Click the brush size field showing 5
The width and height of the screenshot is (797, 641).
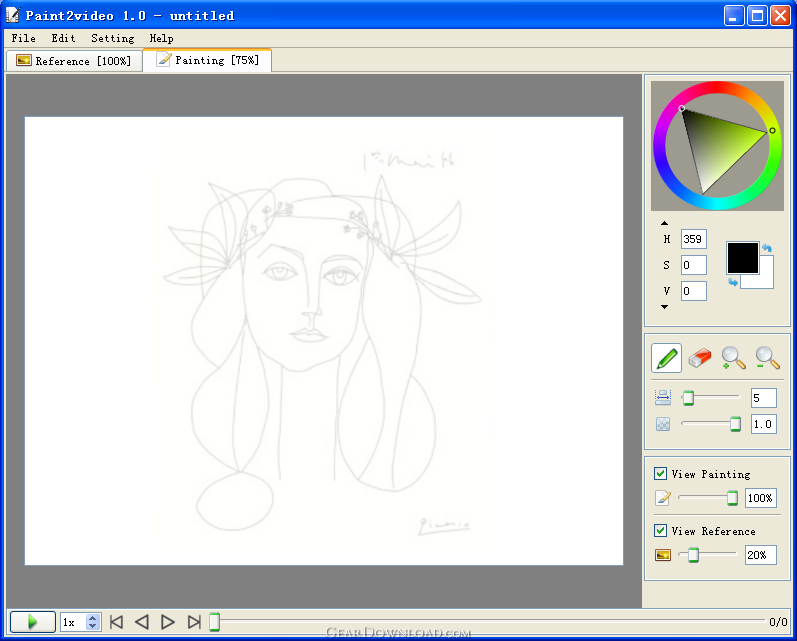(x=763, y=398)
